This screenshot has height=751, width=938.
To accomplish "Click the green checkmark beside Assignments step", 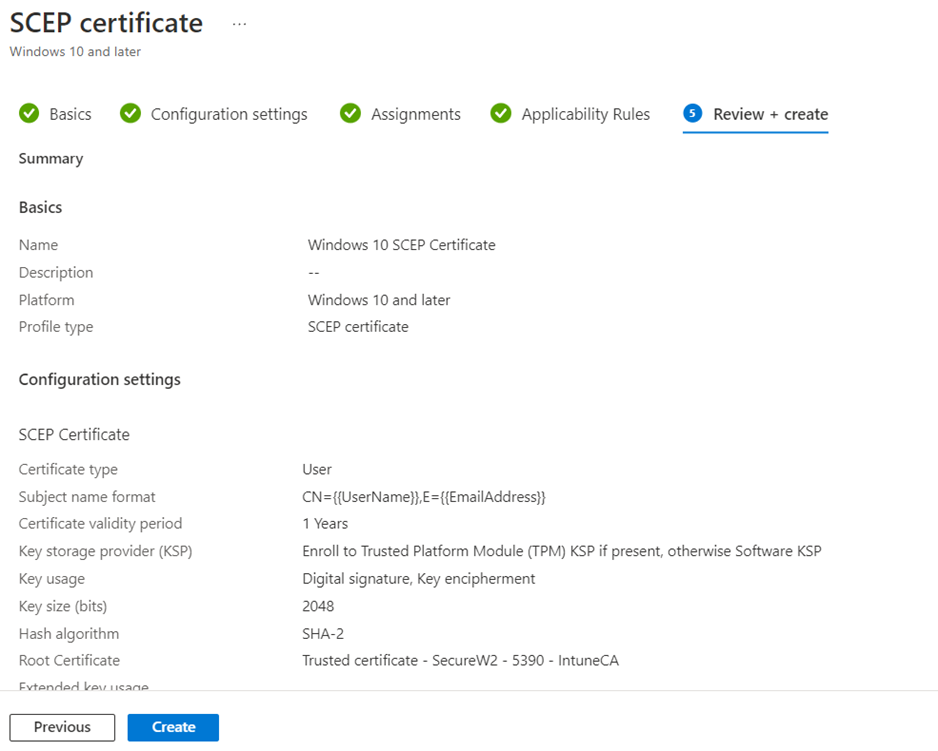I will click(x=350, y=114).
